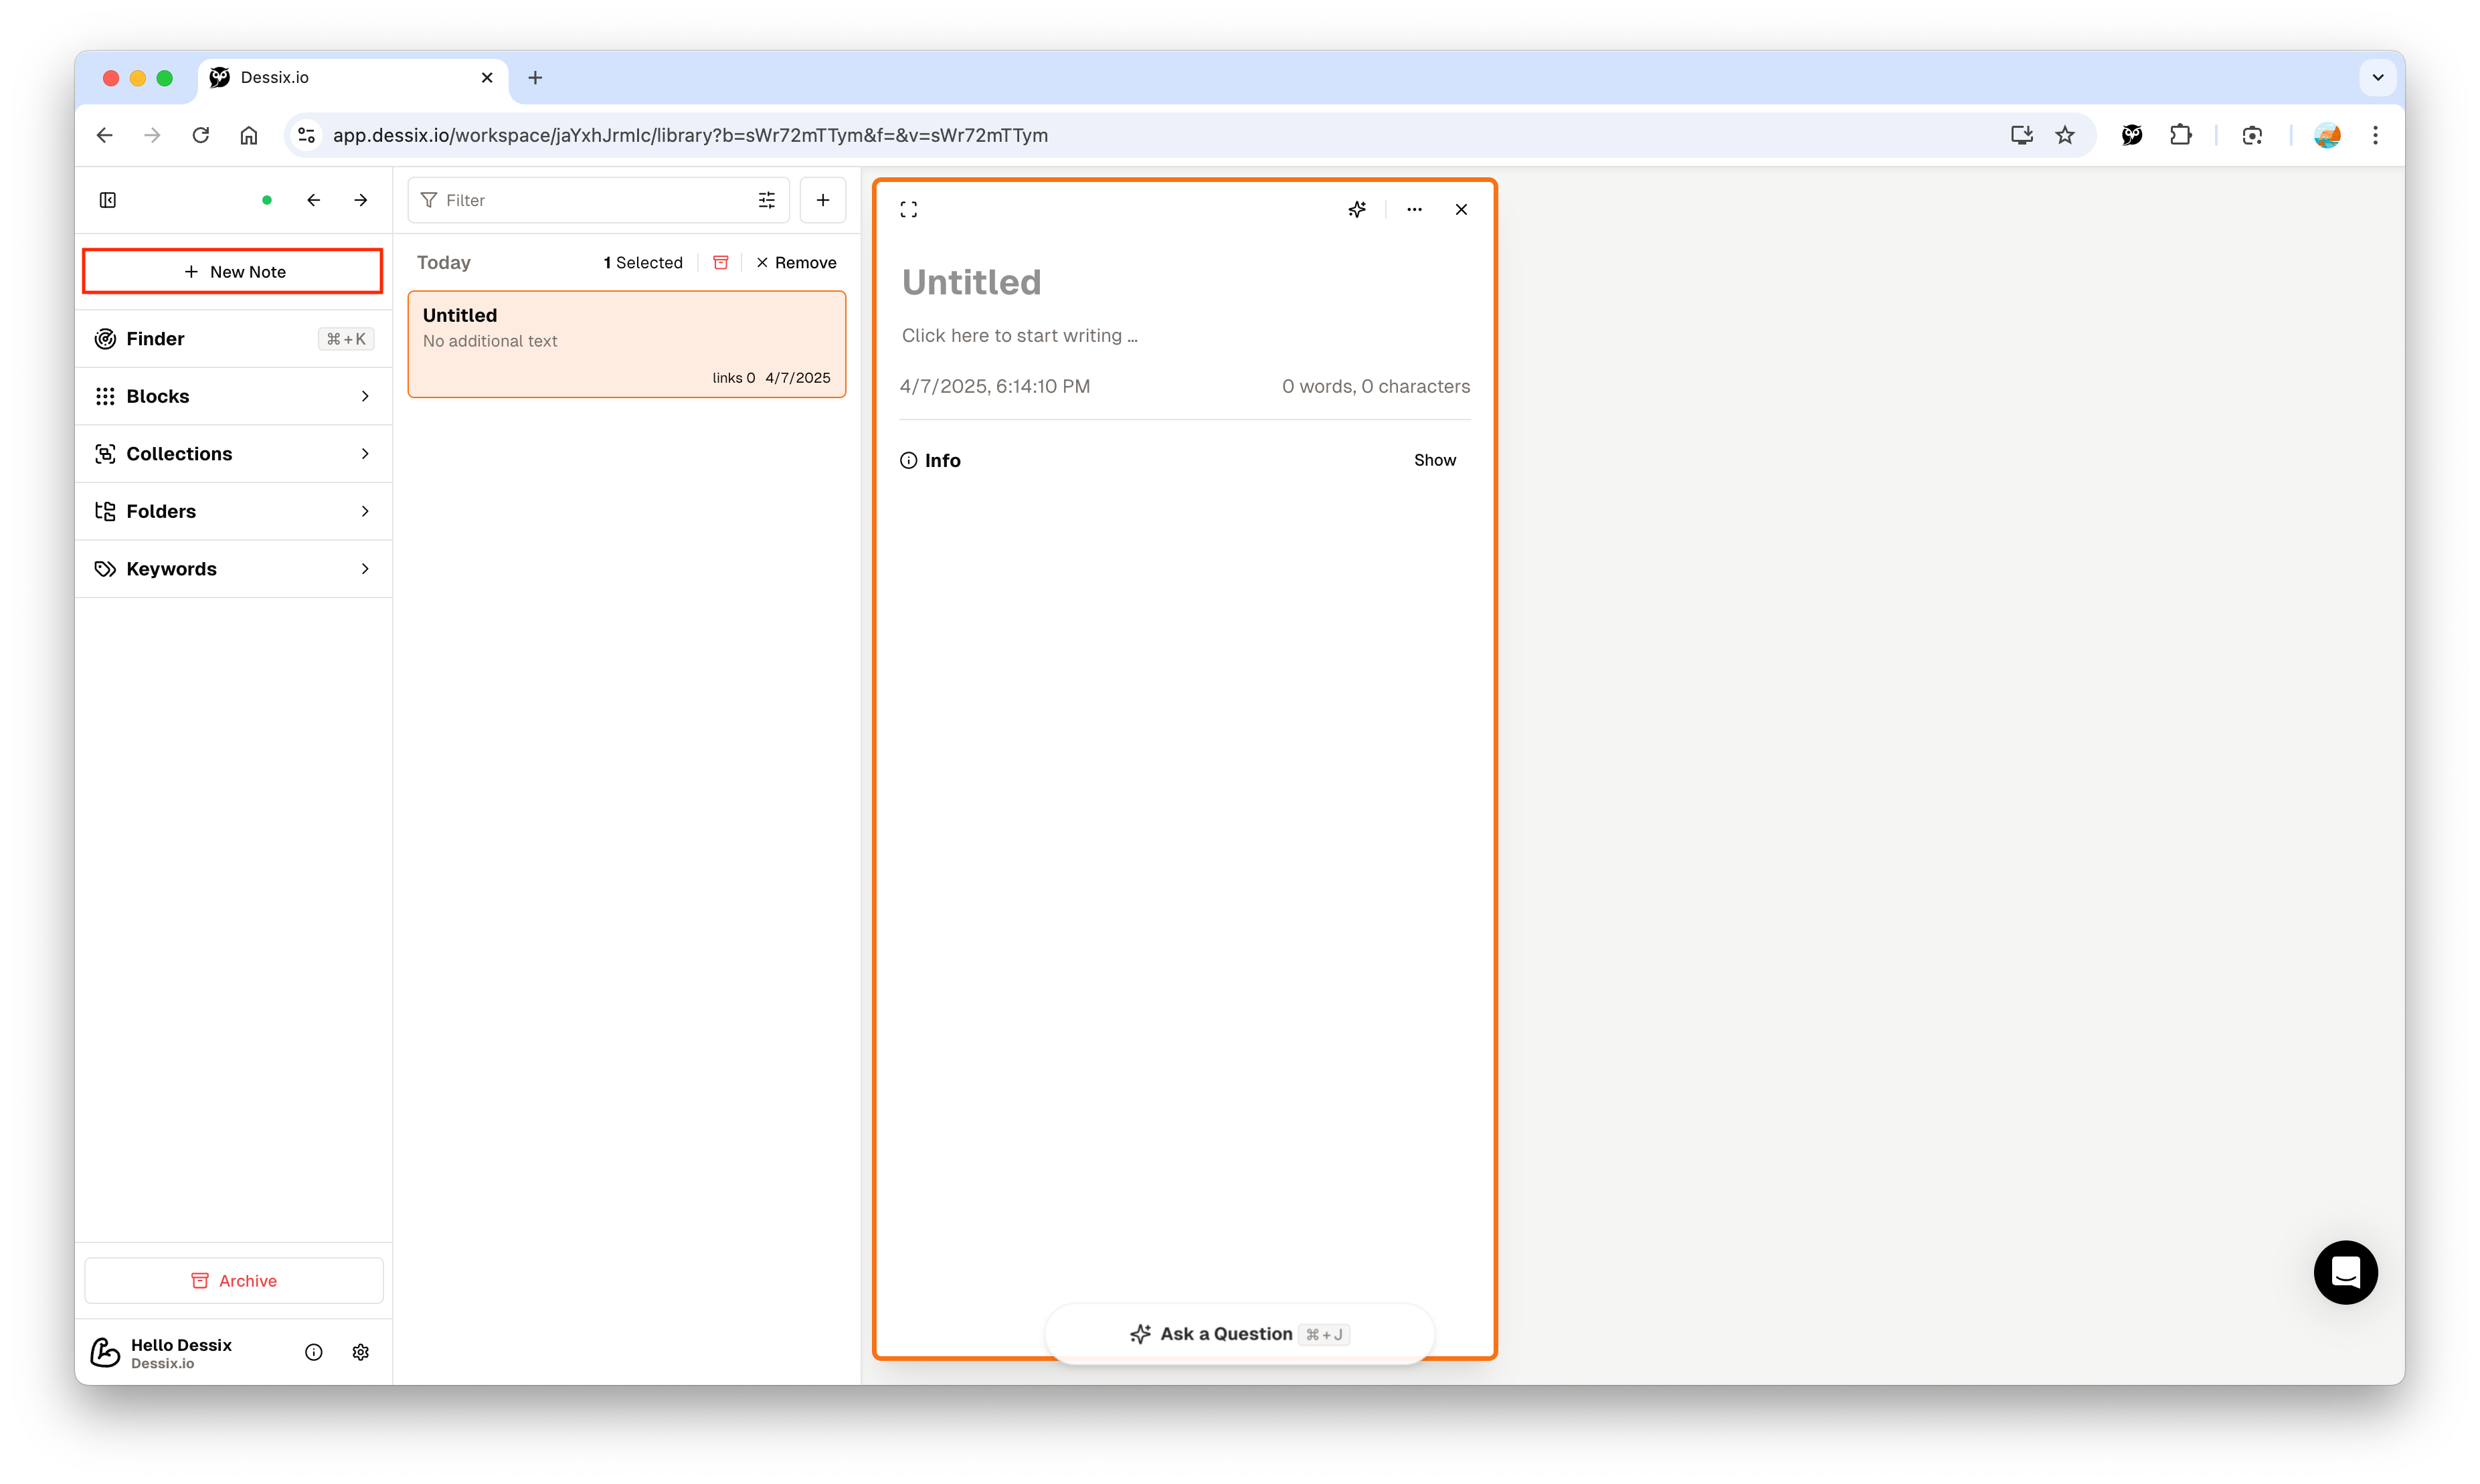Expand note to fullscreen view
The width and height of the screenshot is (2480, 1484).
coord(908,209)
